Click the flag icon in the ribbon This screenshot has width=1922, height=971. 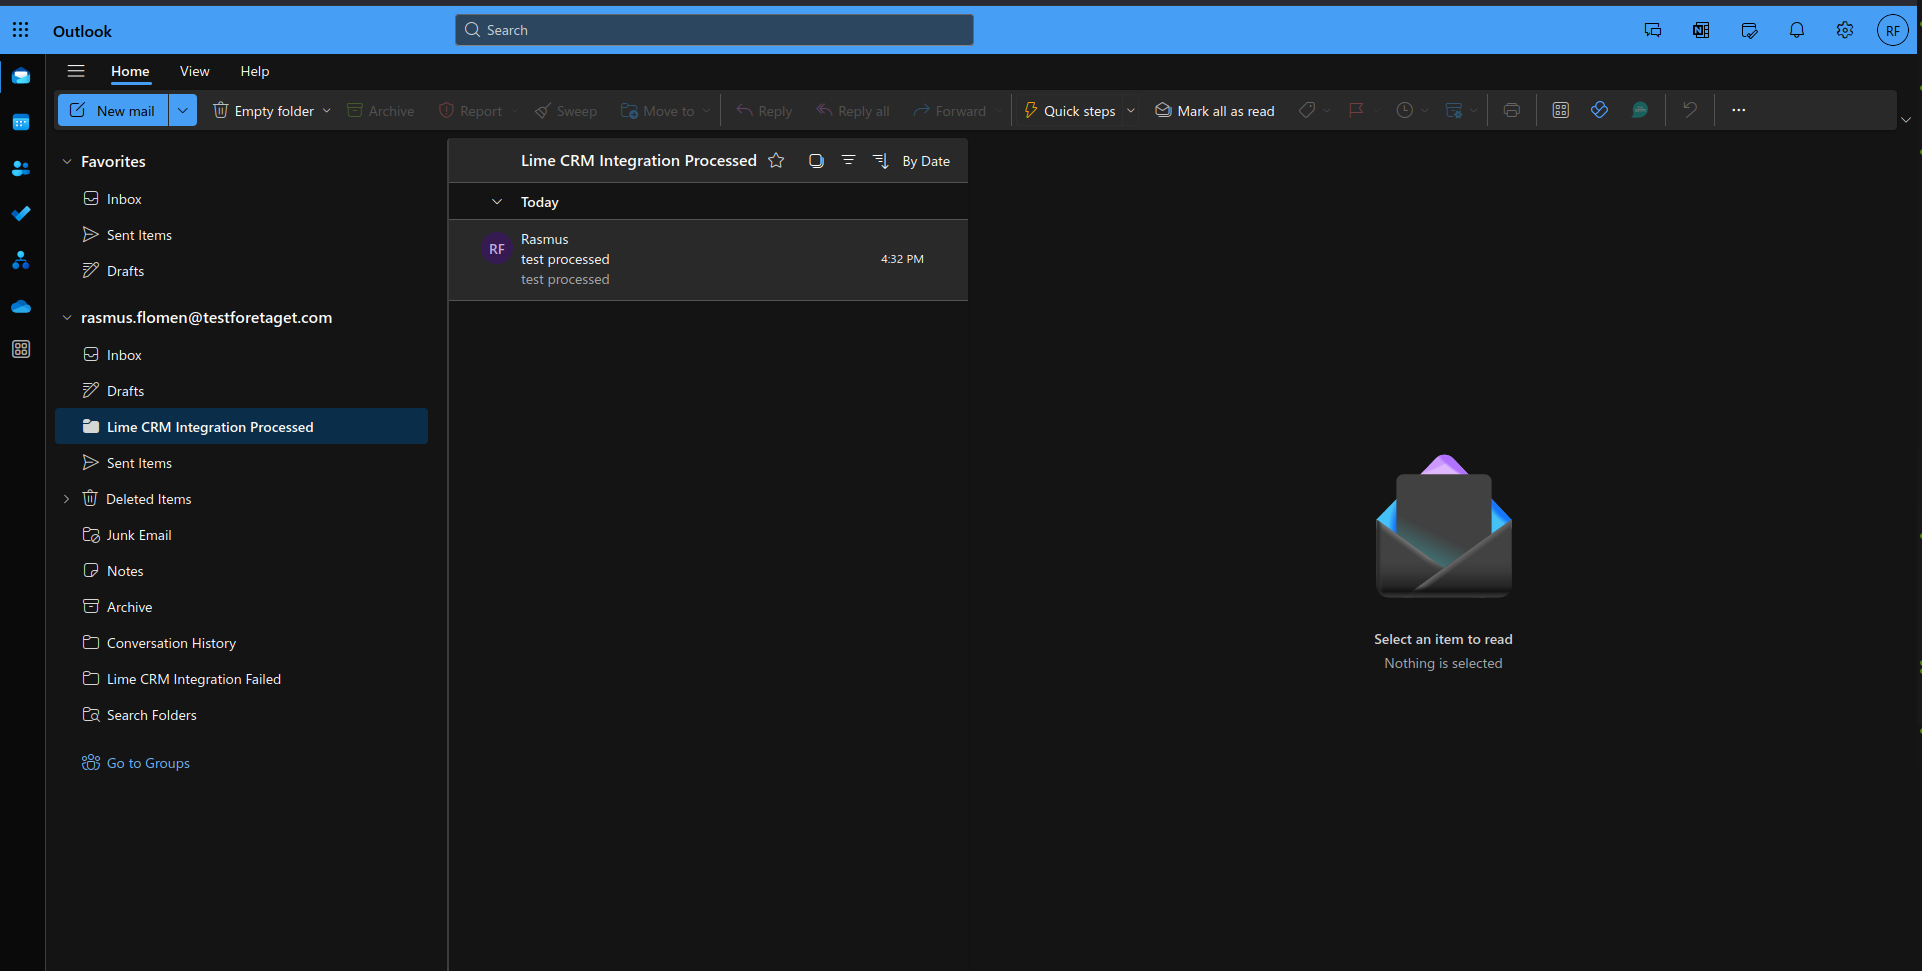1356,110
